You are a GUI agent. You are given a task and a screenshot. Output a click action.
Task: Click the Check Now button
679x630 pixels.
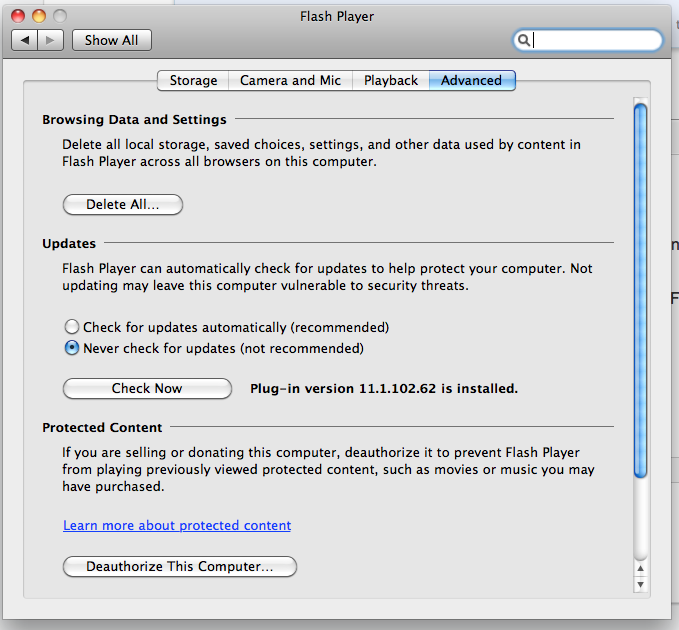click(x=147, y=388)
